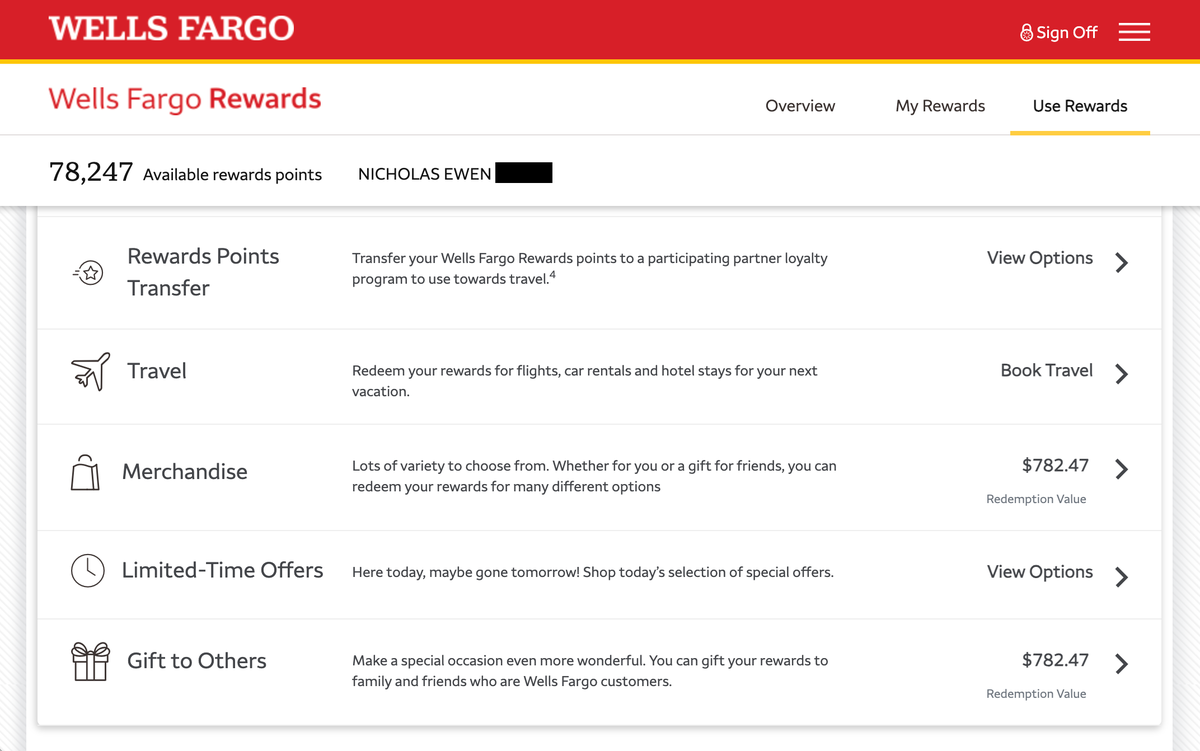Screen dimensions: 1200x751
Task: Click the Wells Fargo logo in the header
Action: coord(170,28)
